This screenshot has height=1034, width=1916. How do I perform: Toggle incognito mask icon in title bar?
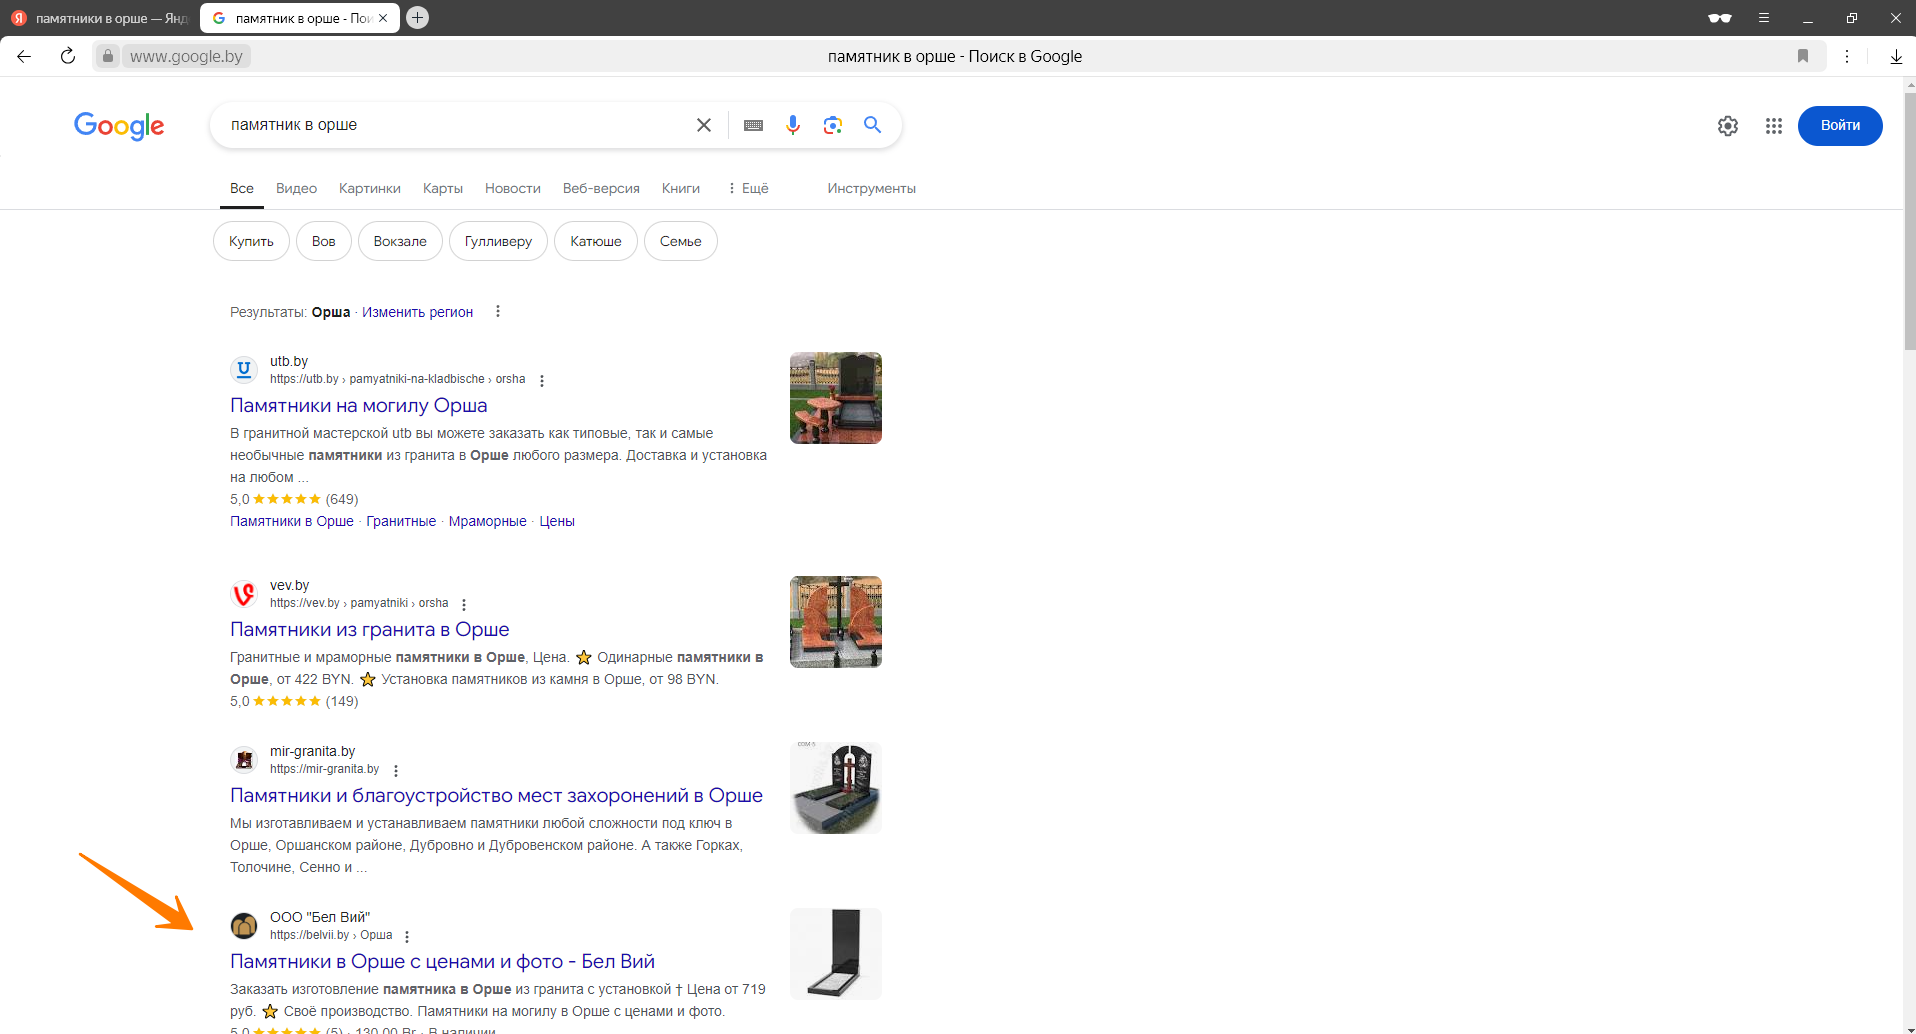tap(1720, 18)
